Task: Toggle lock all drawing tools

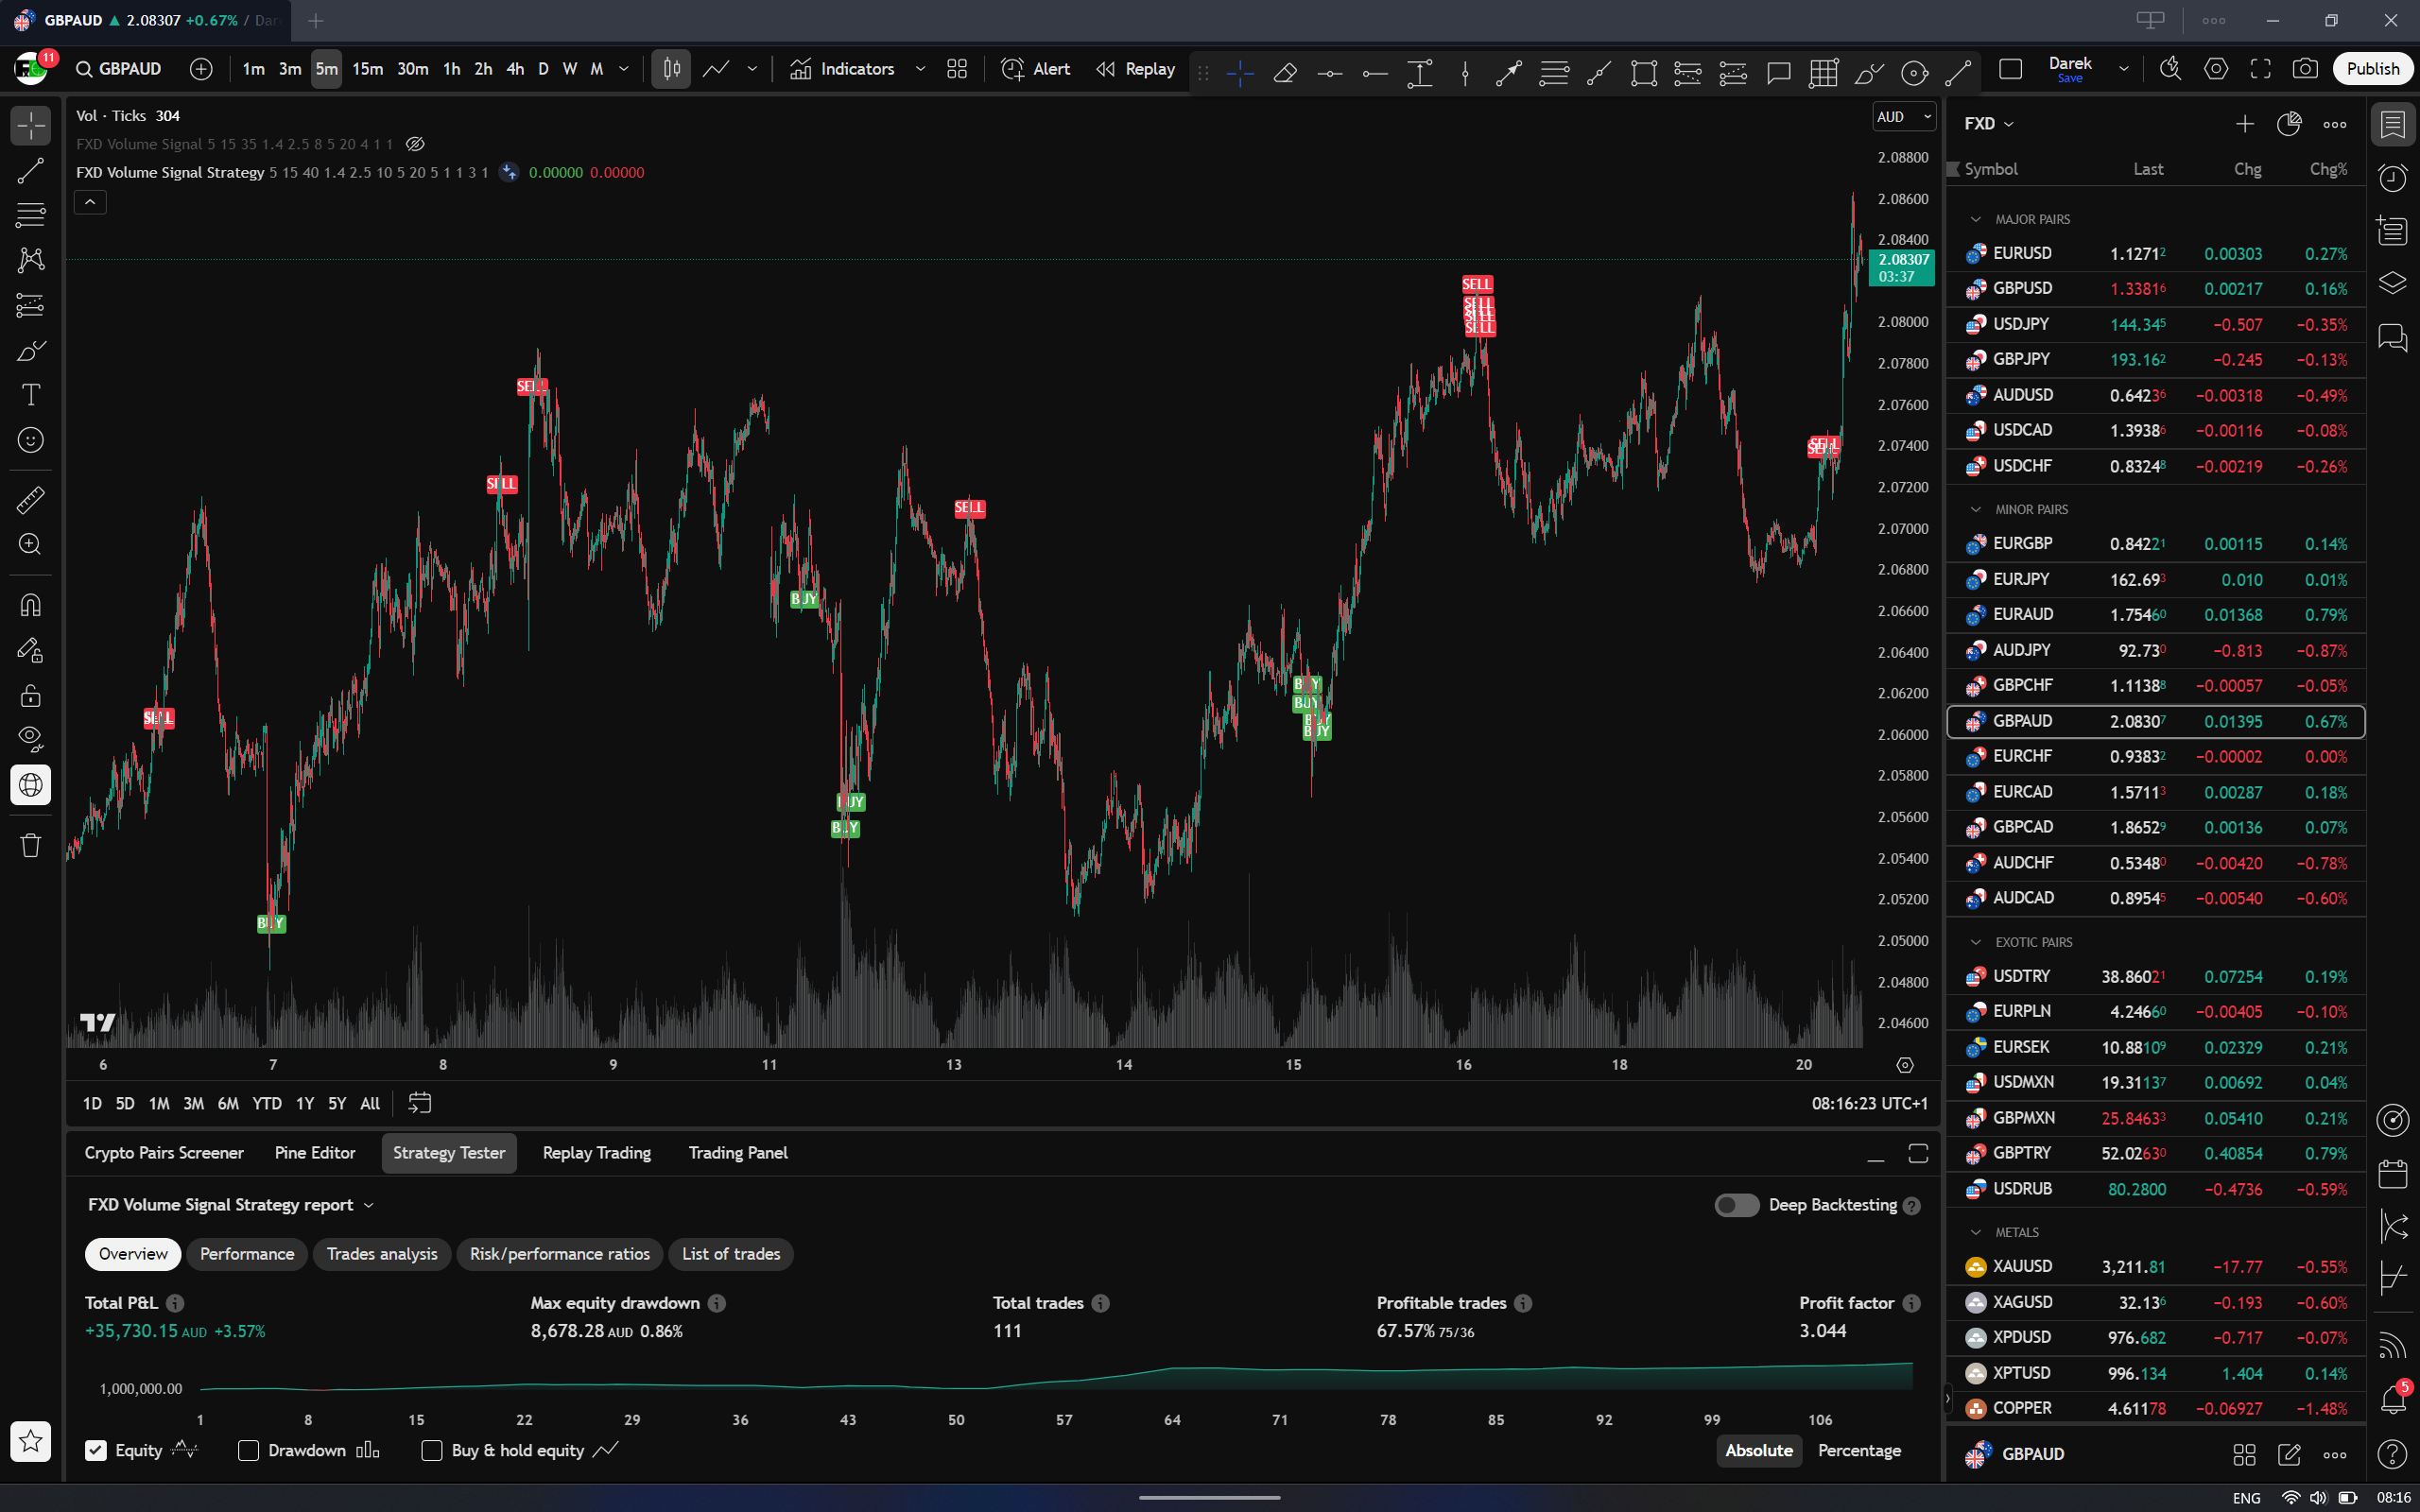Action: 31,695
